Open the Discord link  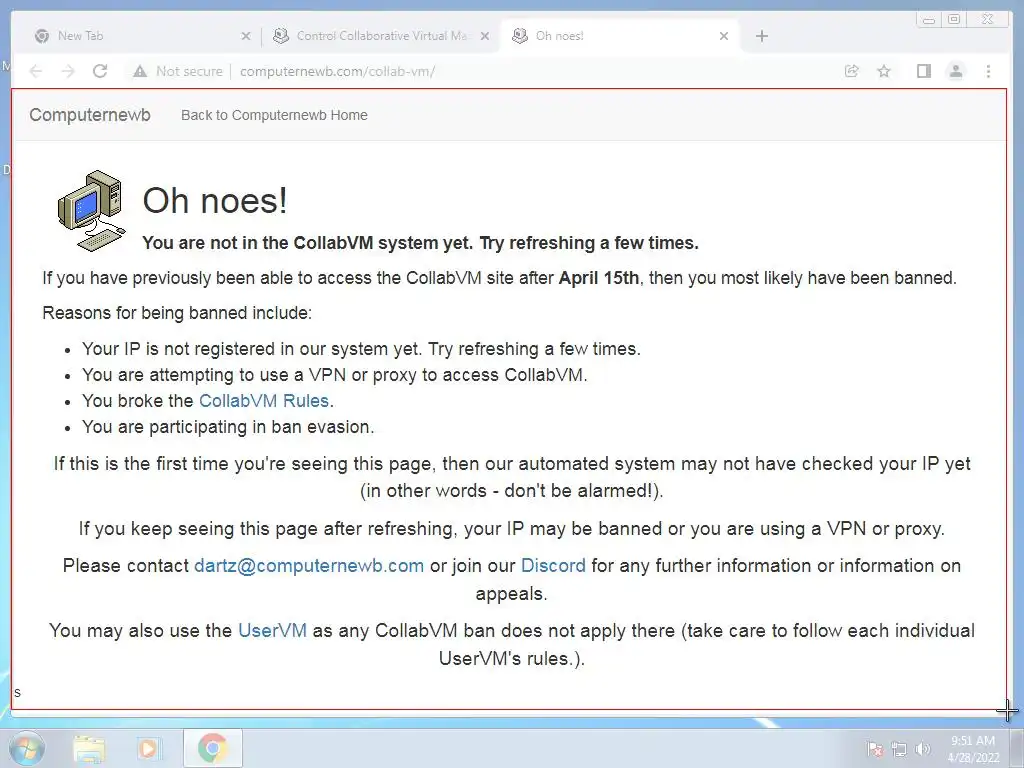[x=553, y=566]
